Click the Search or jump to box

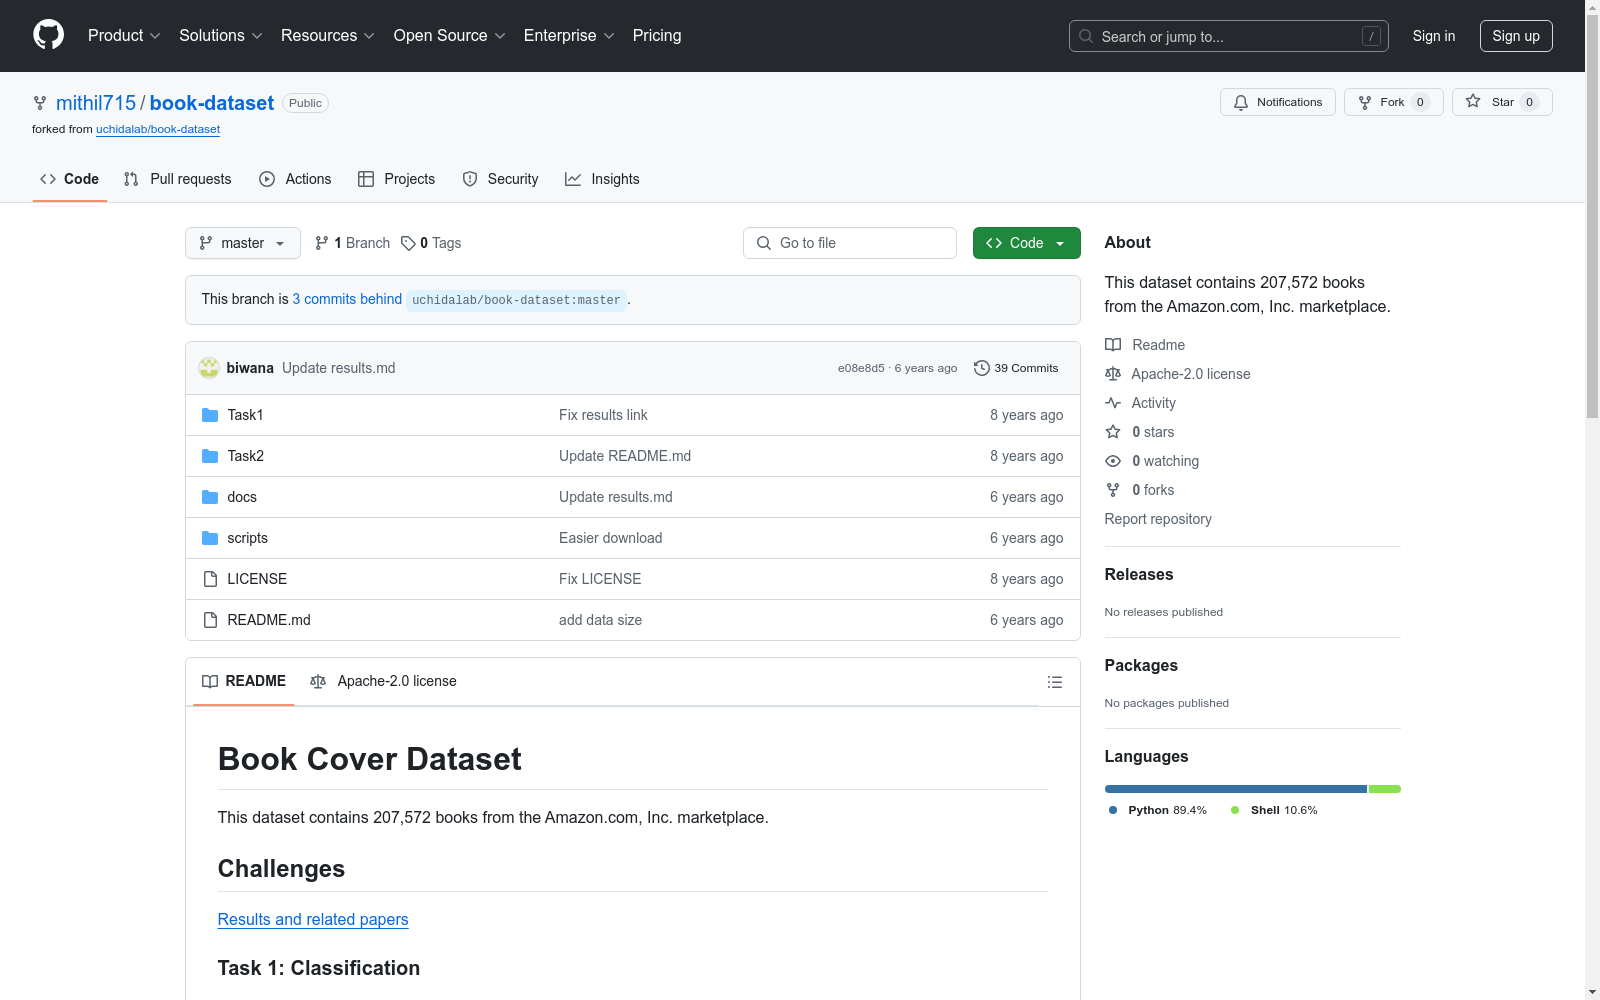1228,36
